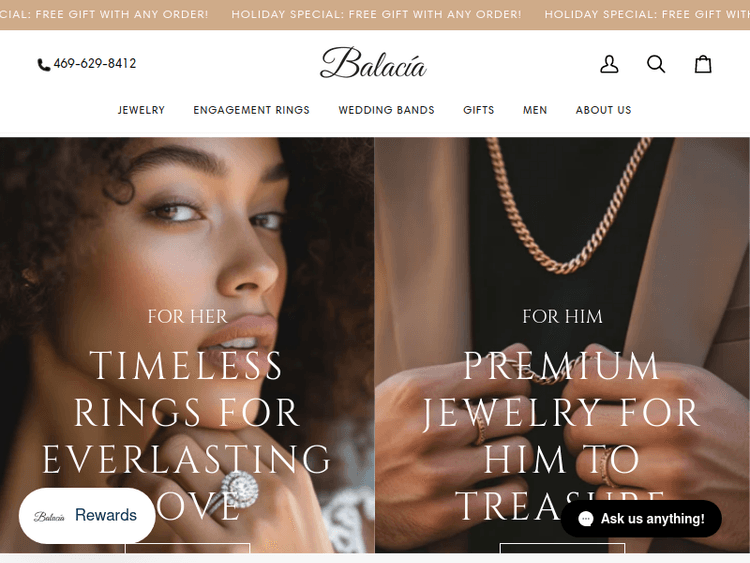Click the chat bubble icon

coord(585,519)
